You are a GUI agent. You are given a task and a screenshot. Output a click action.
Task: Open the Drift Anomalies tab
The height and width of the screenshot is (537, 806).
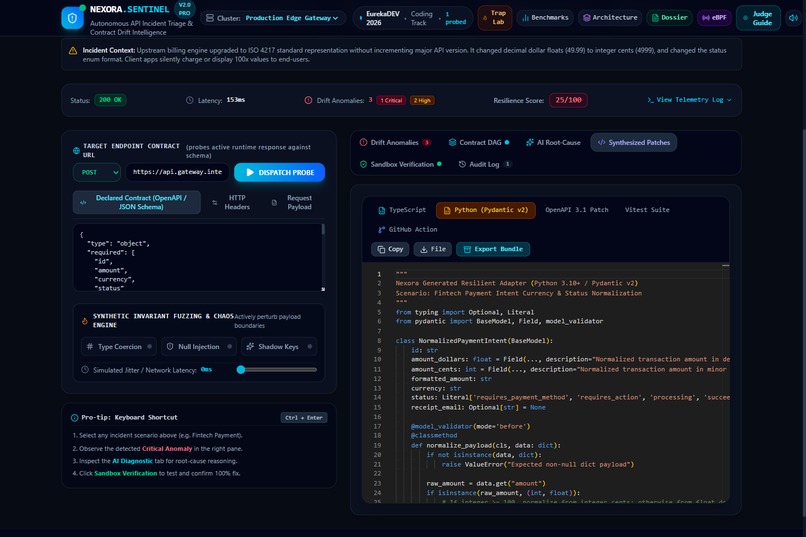coord(395,142)
